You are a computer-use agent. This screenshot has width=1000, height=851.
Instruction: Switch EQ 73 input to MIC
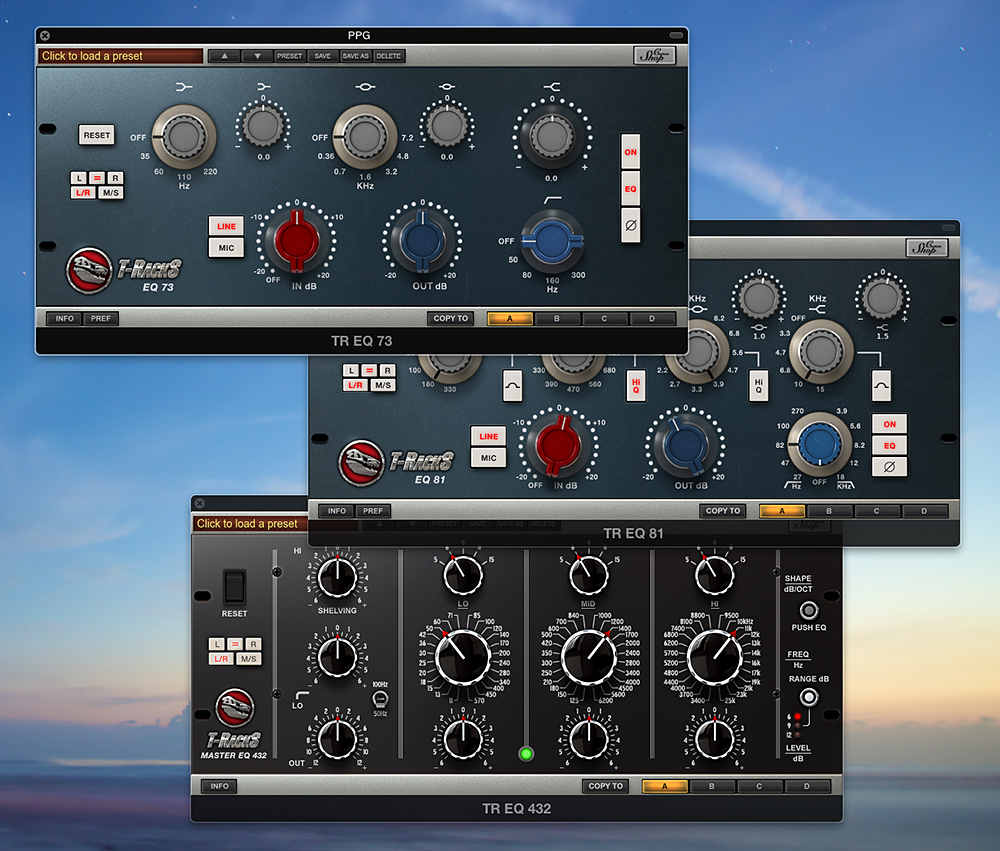coord(226,248)
